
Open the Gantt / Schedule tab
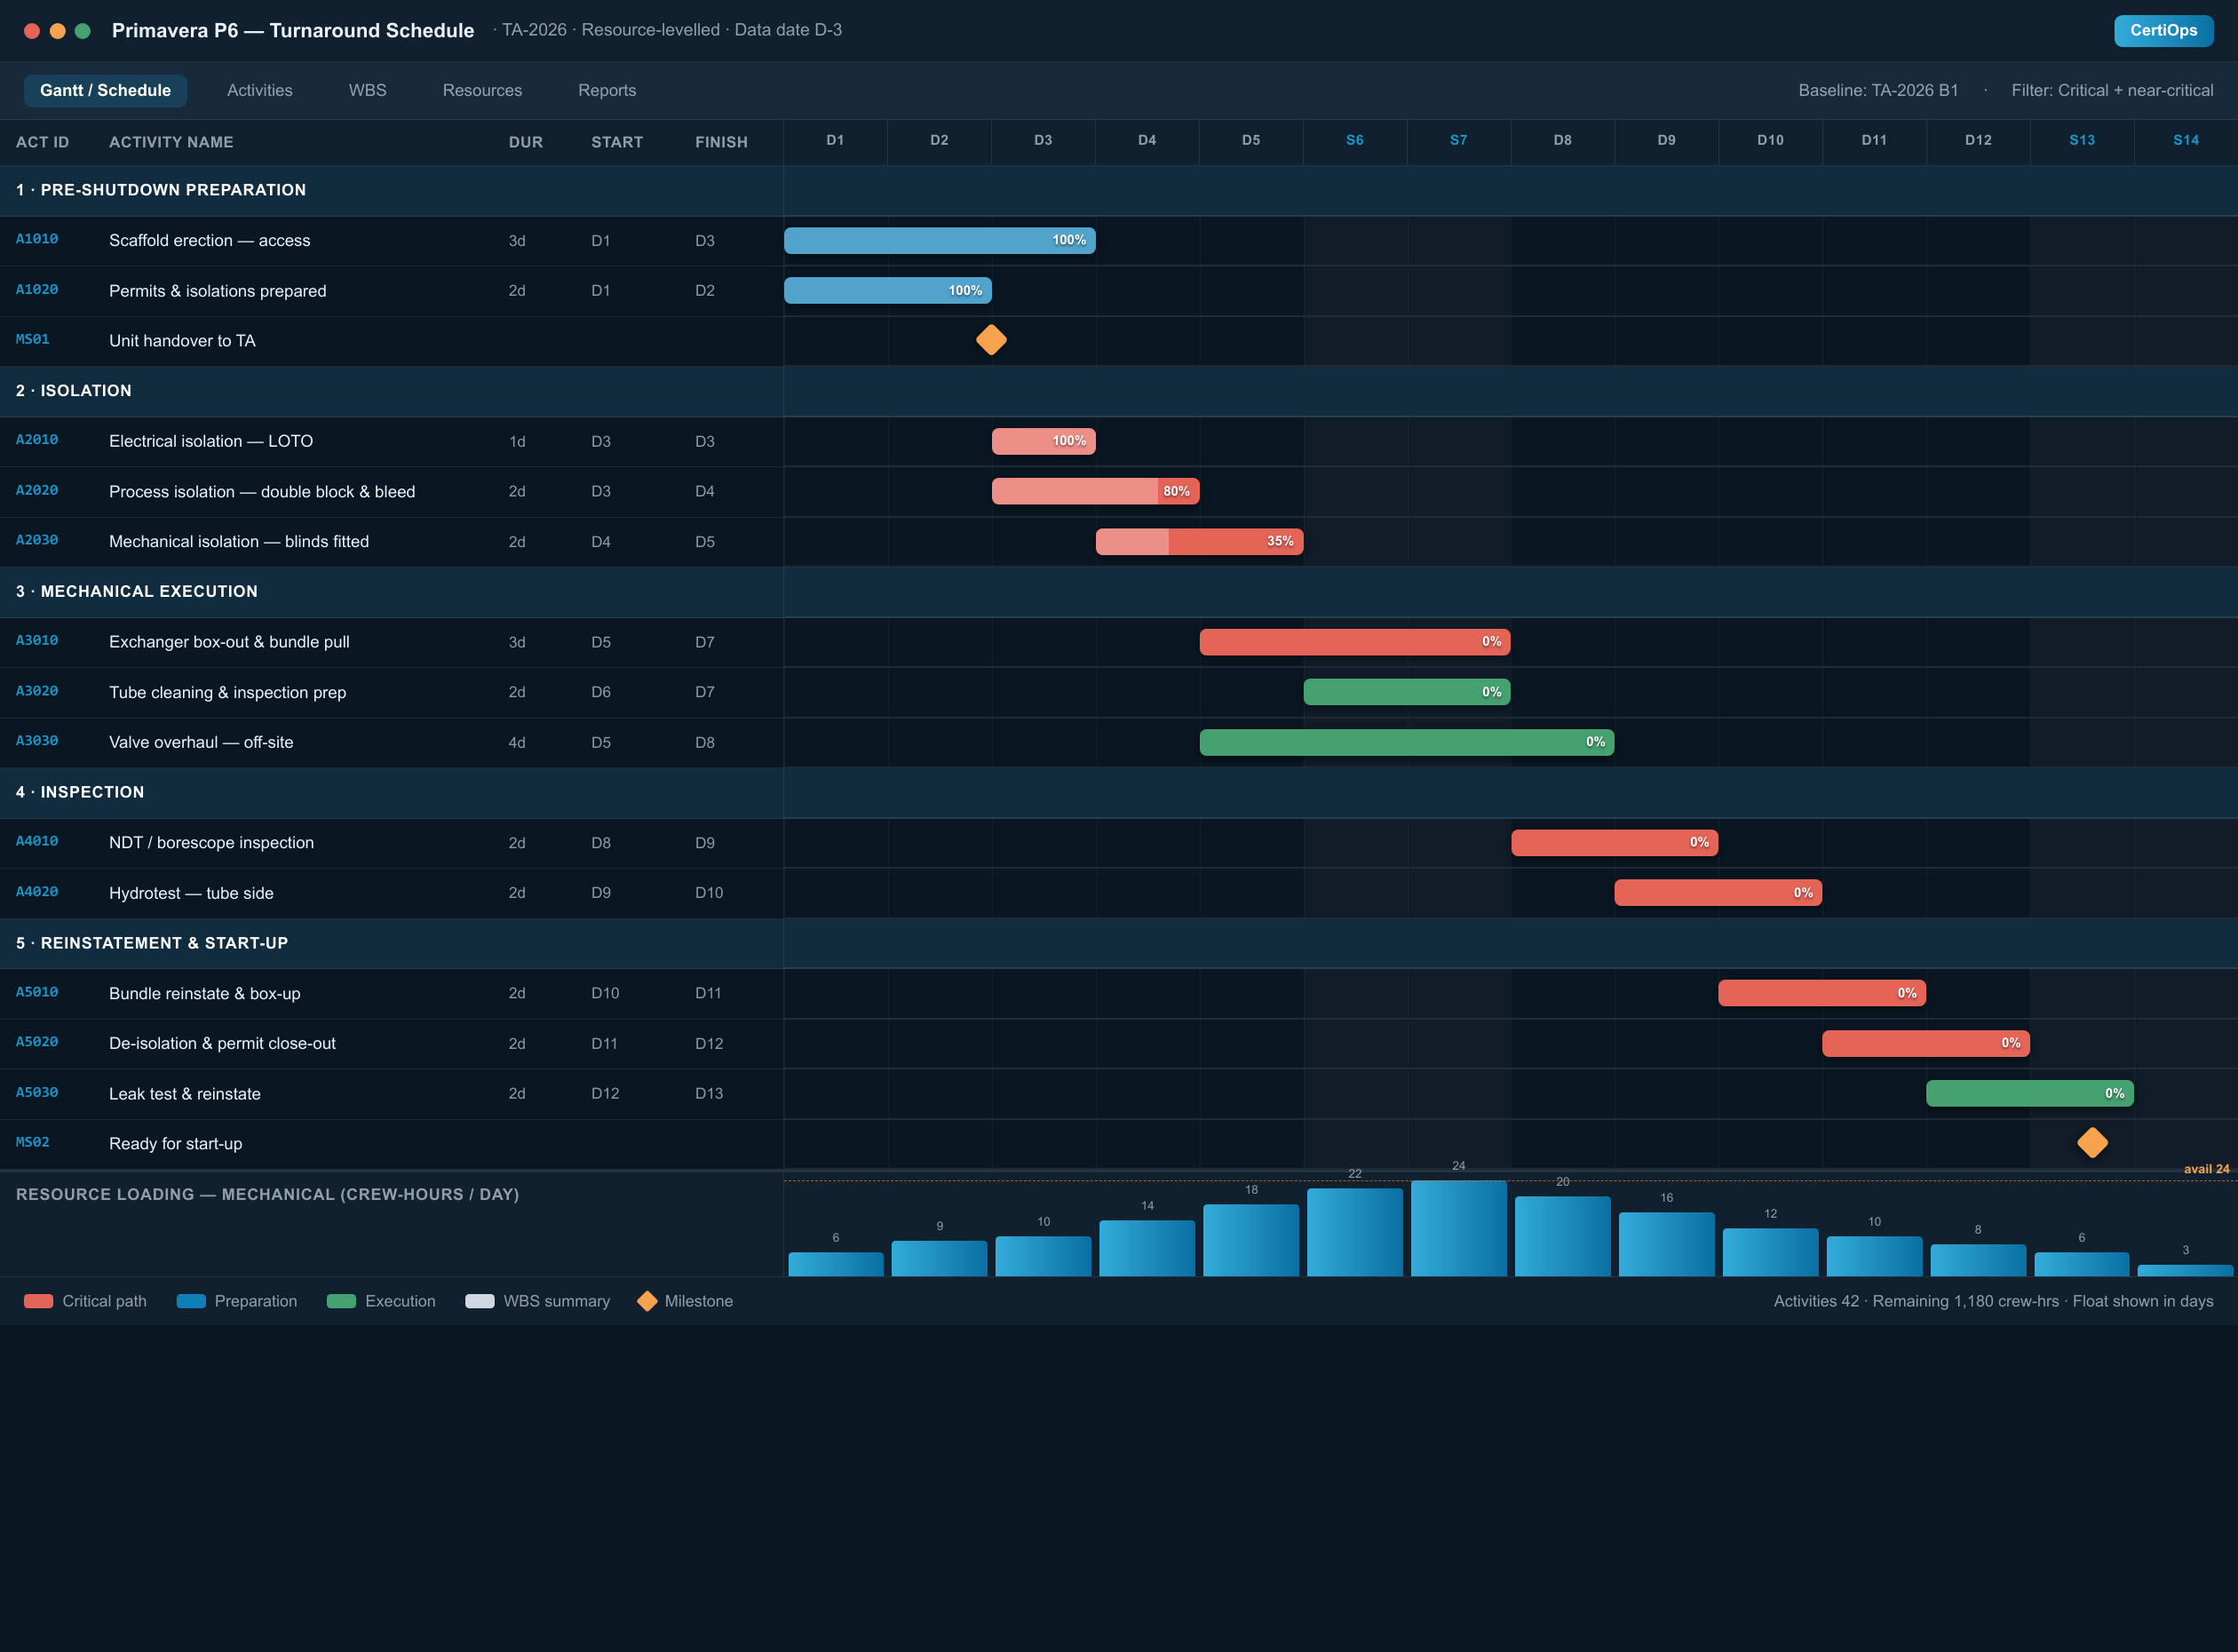[105, 90]
